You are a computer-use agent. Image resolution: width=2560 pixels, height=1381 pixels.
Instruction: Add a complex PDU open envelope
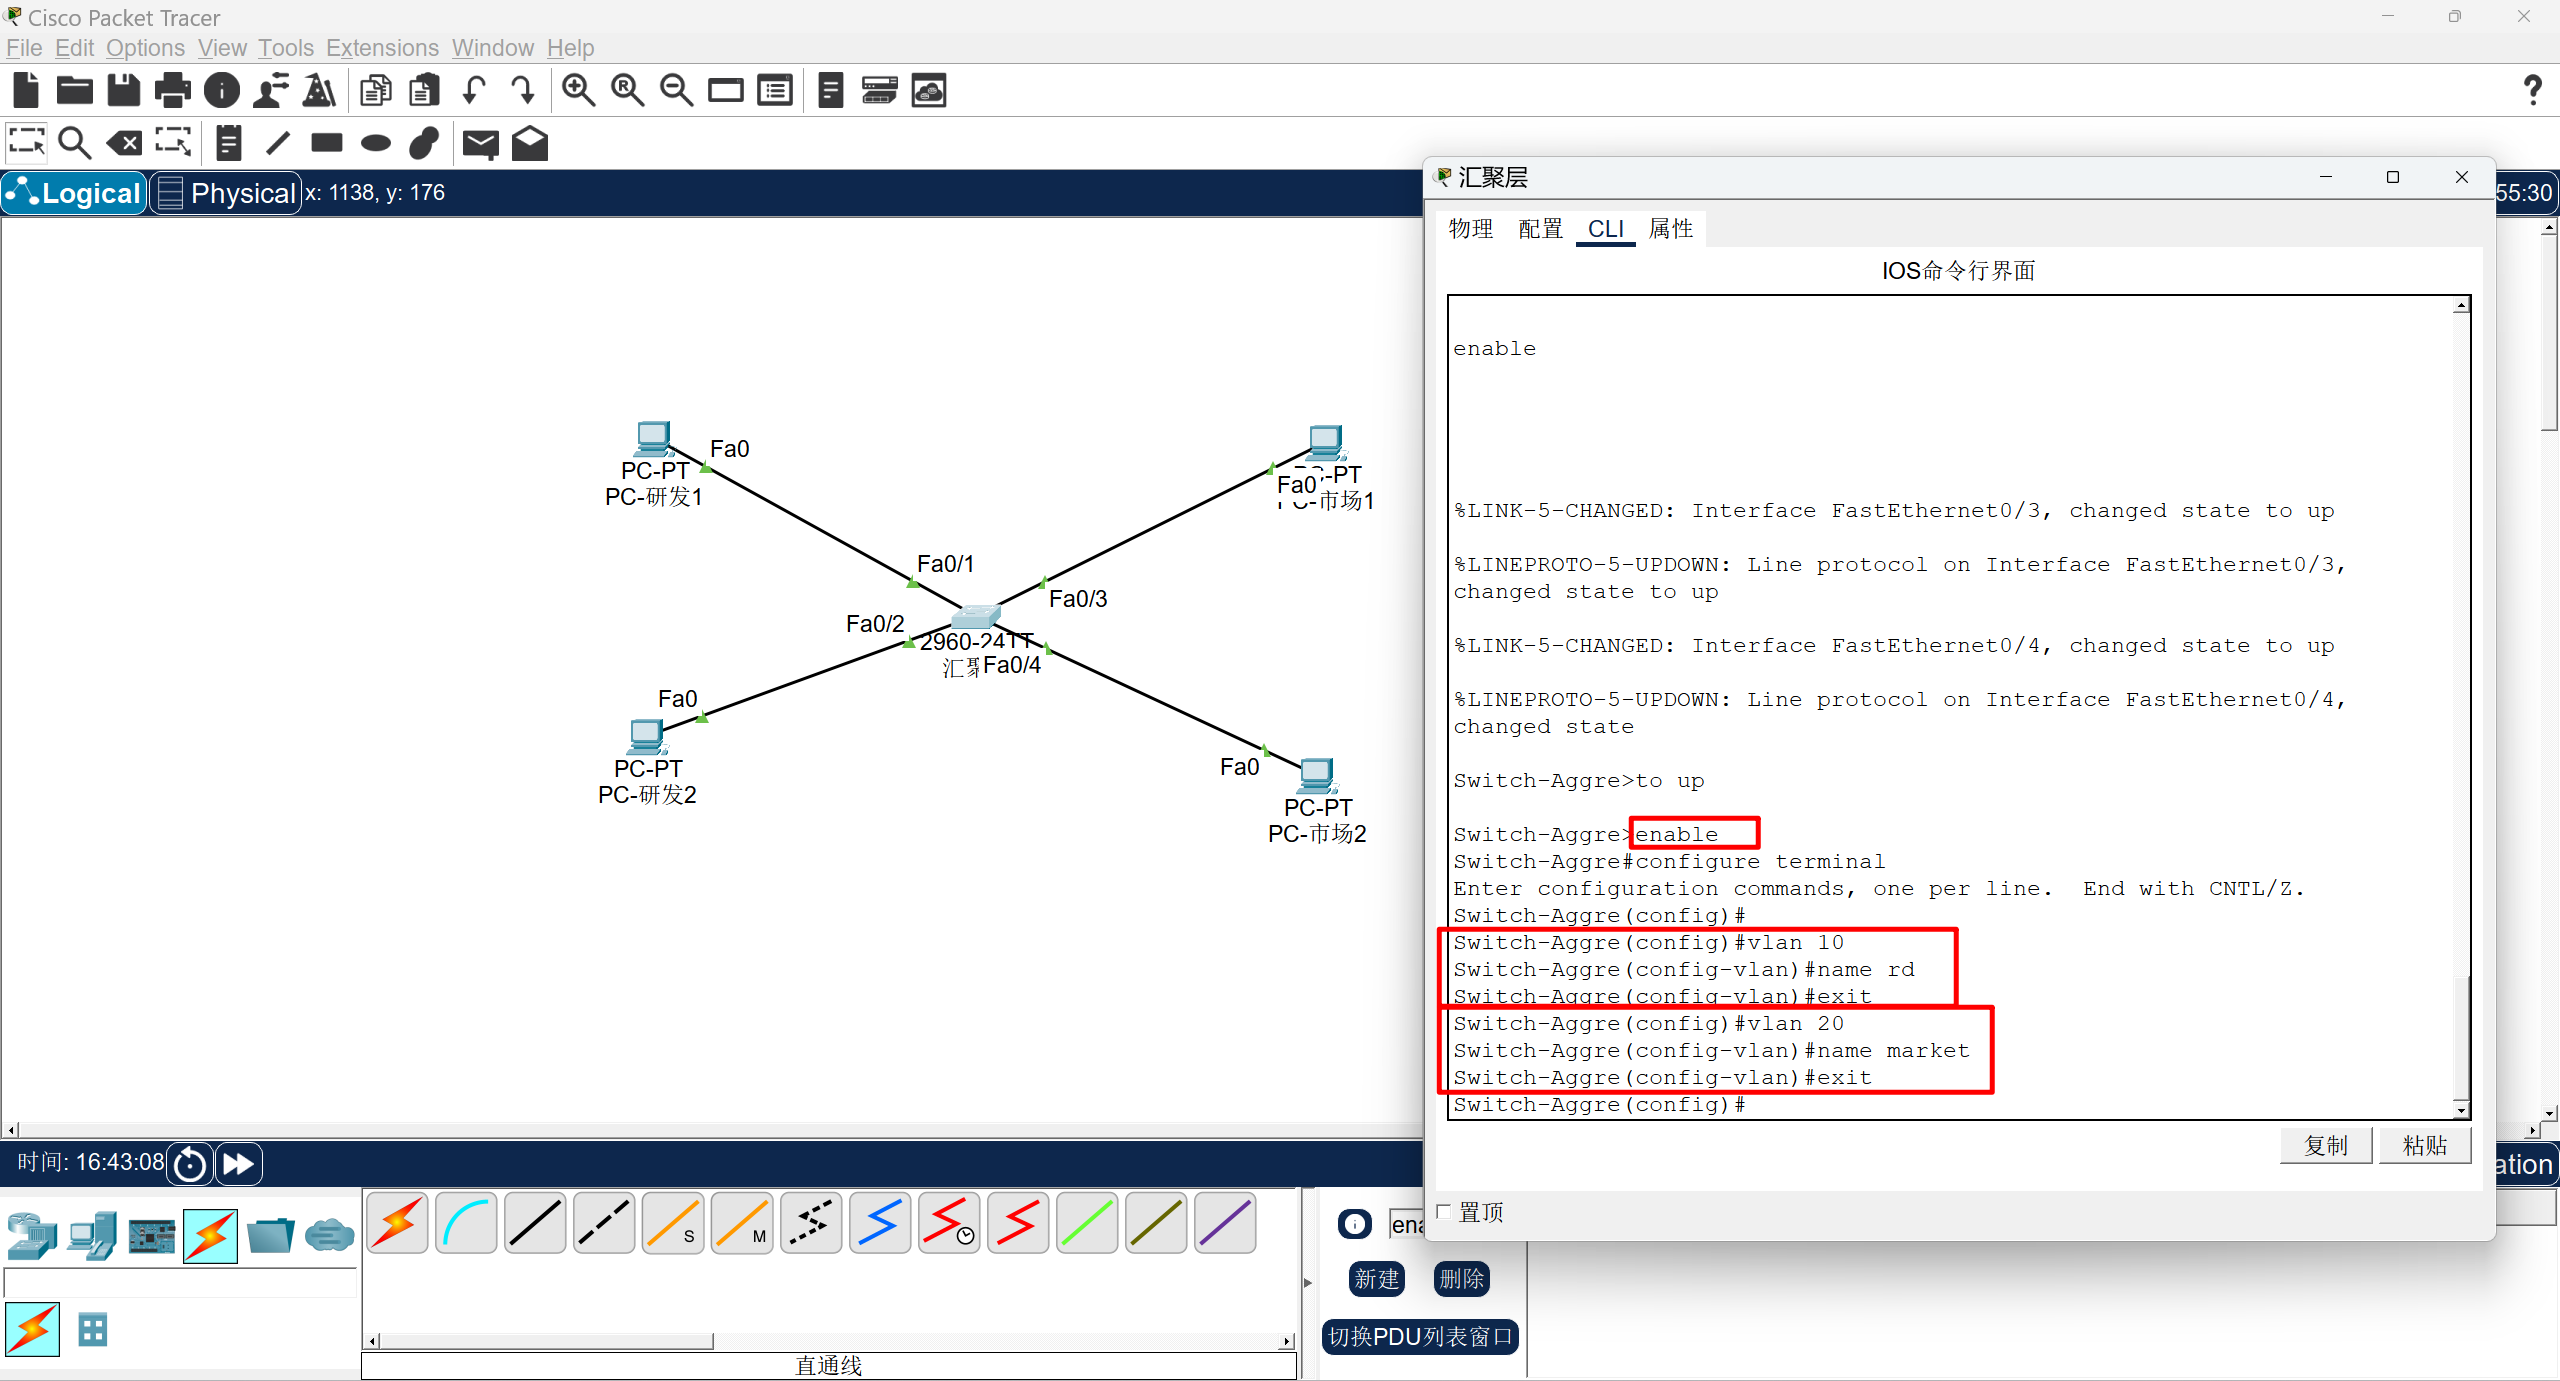click(x=530, y=143)
